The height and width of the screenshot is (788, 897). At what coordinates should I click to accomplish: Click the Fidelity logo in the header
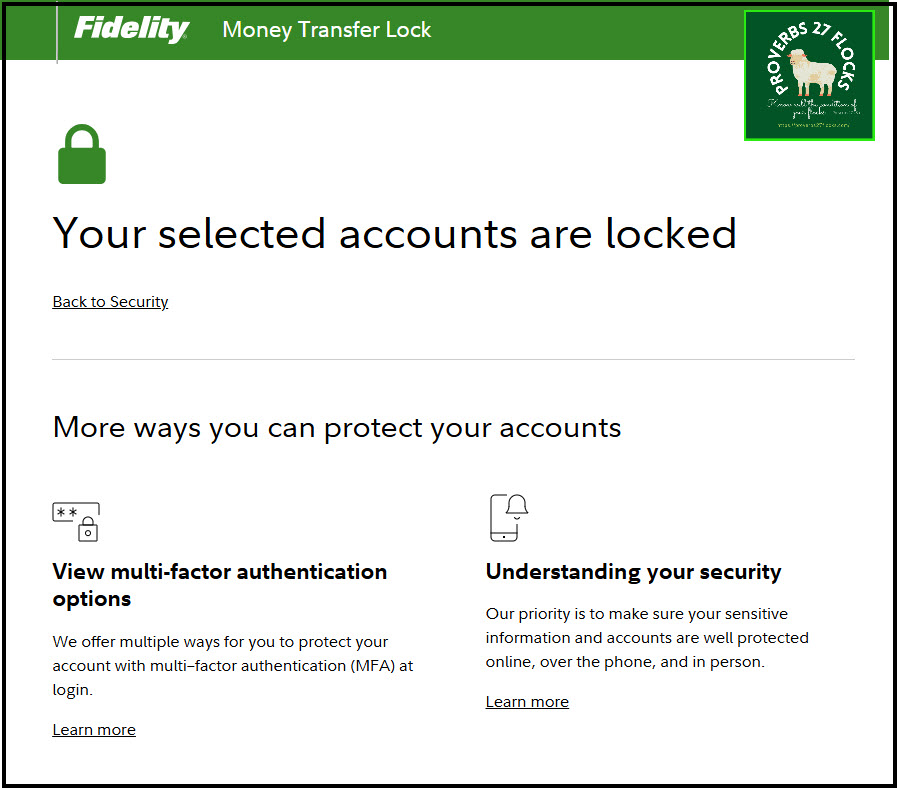[x=131, y=29]
